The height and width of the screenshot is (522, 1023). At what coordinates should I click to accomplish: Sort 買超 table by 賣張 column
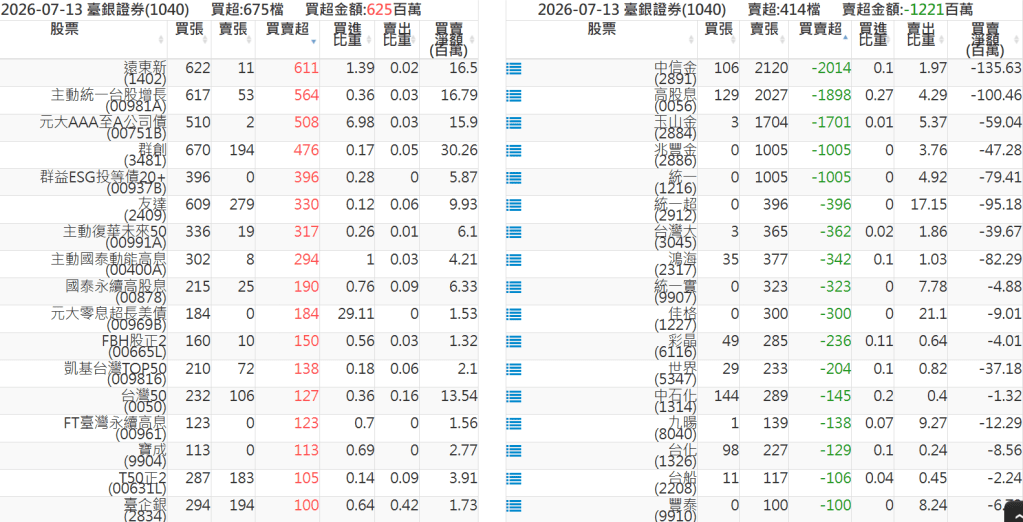pyautogui.click(x=234, y=40)
